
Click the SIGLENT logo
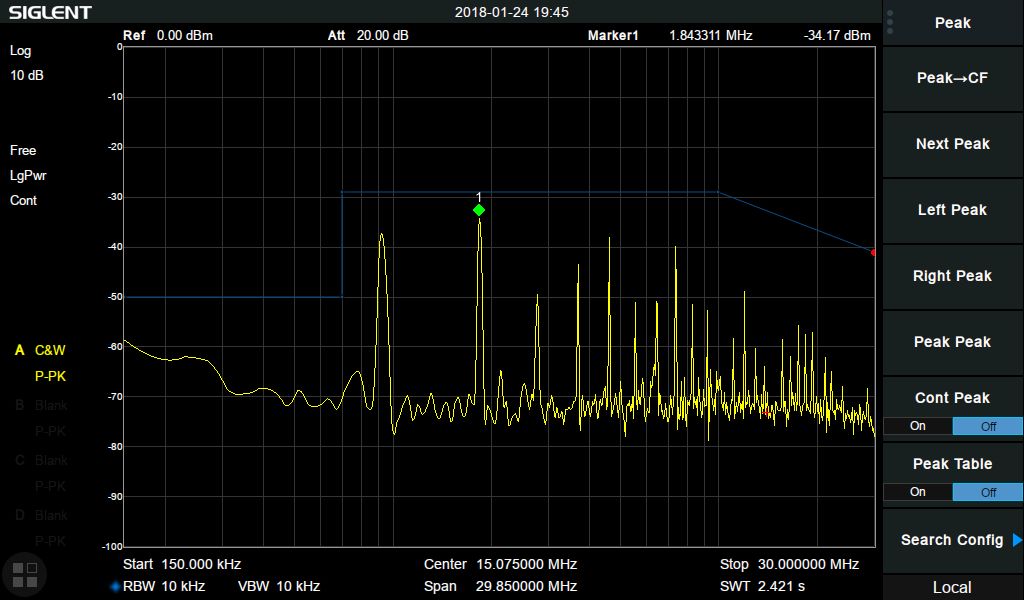tap(50, 12)
